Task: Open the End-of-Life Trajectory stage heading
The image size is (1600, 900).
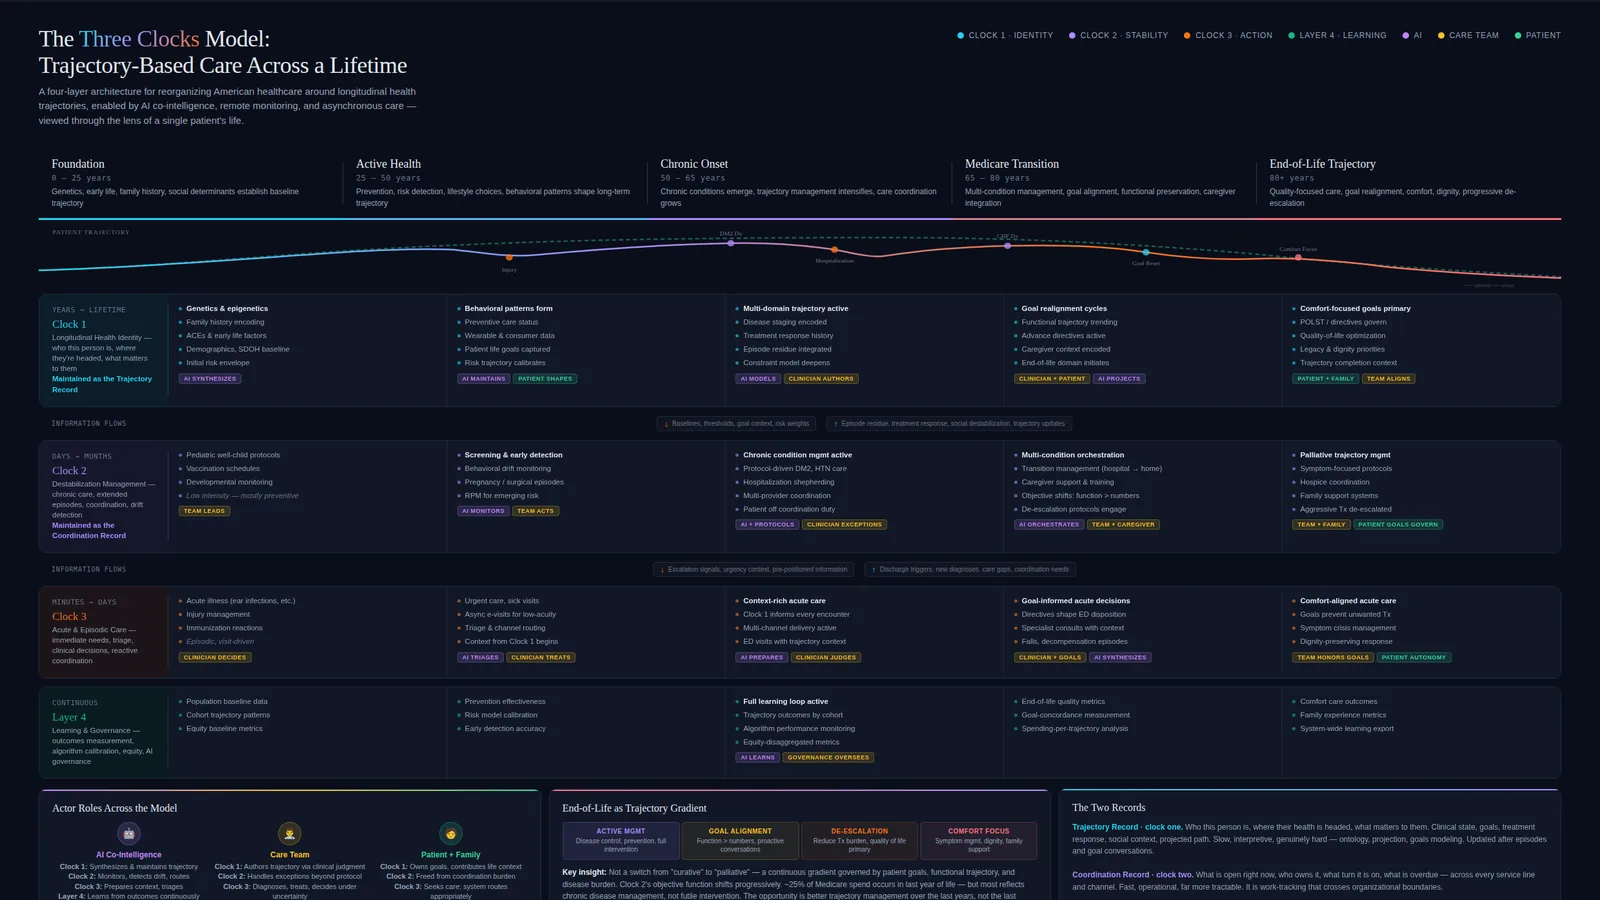Action: (x=1322, y=164)
